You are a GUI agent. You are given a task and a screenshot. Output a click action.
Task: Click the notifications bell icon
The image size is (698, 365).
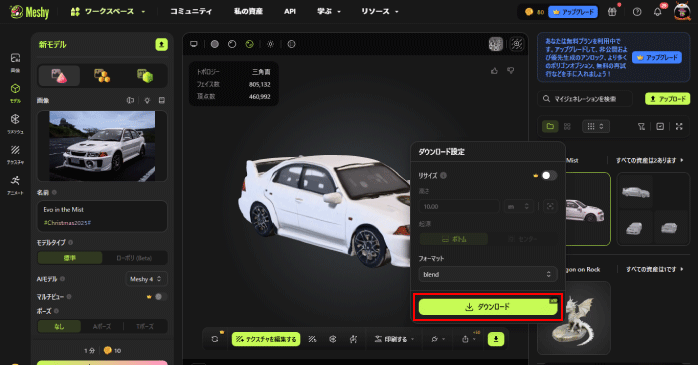(657, 12)
